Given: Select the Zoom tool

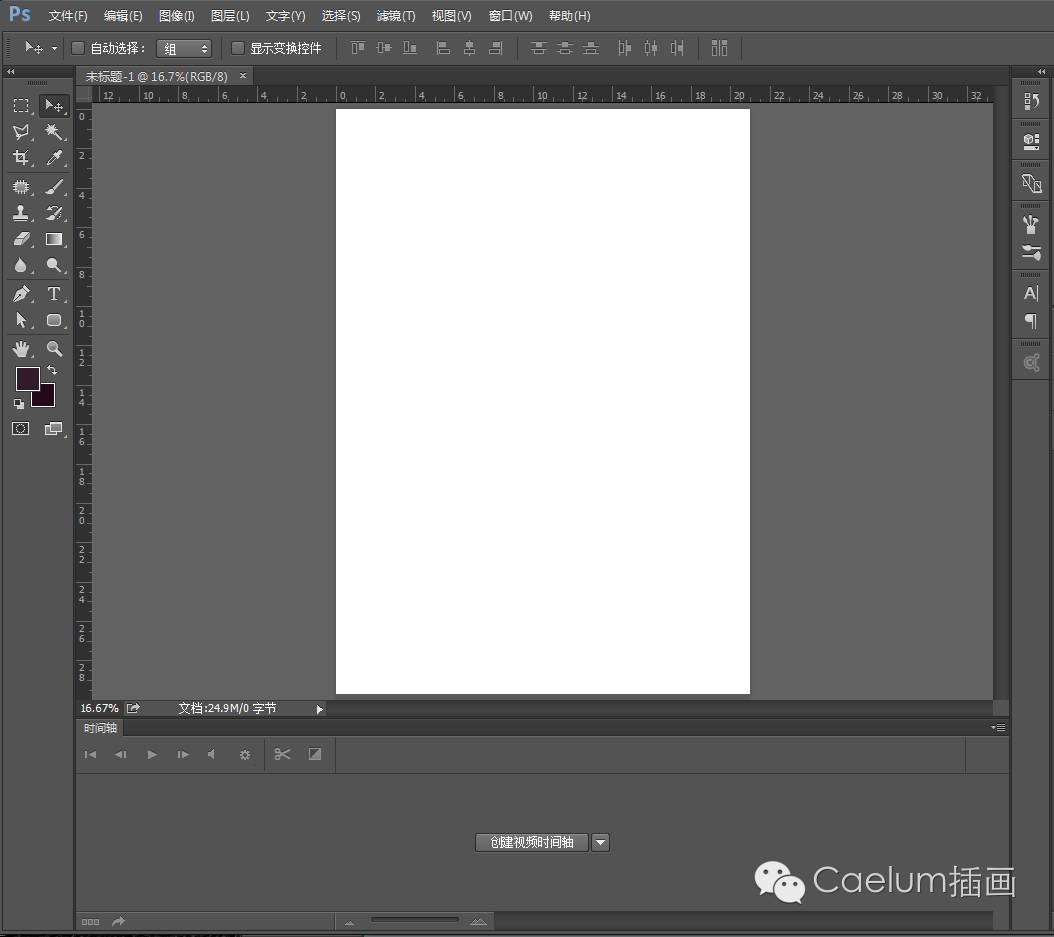Looking at the screenshot, I should [x=55, y=349].
